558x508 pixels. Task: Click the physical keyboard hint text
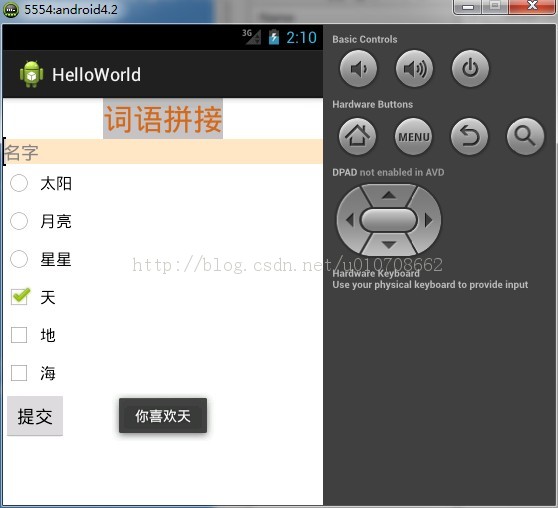pos(430,285)
